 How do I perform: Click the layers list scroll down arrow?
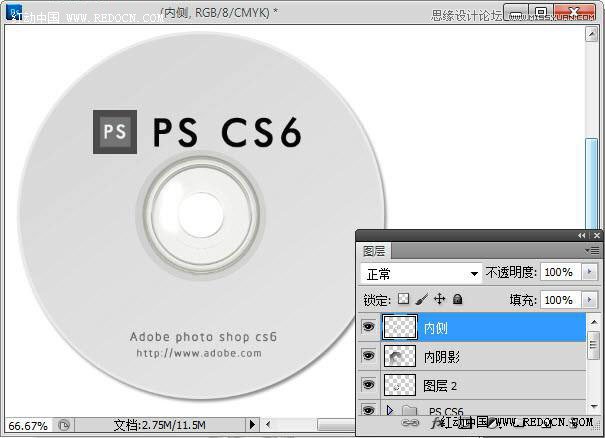coord(594,406)
